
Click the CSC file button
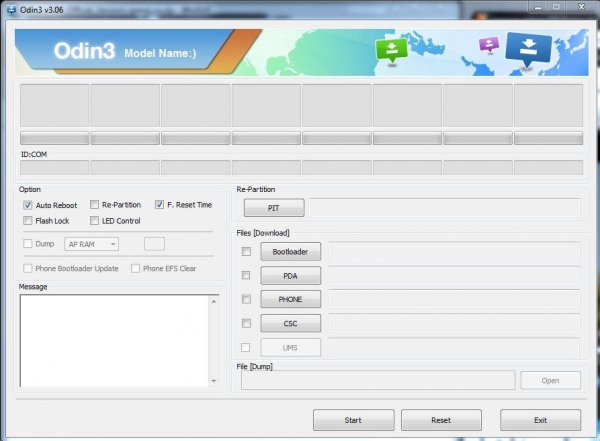(290, 323)
